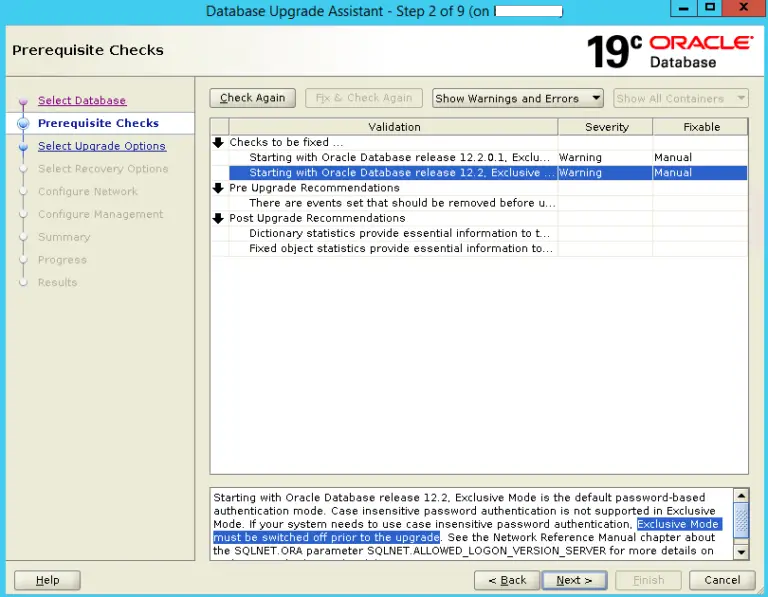Open the Show Warnings and Errors dropdown
Image resolution: width=768 pixels, height=597 pixels.
(518, 98)
